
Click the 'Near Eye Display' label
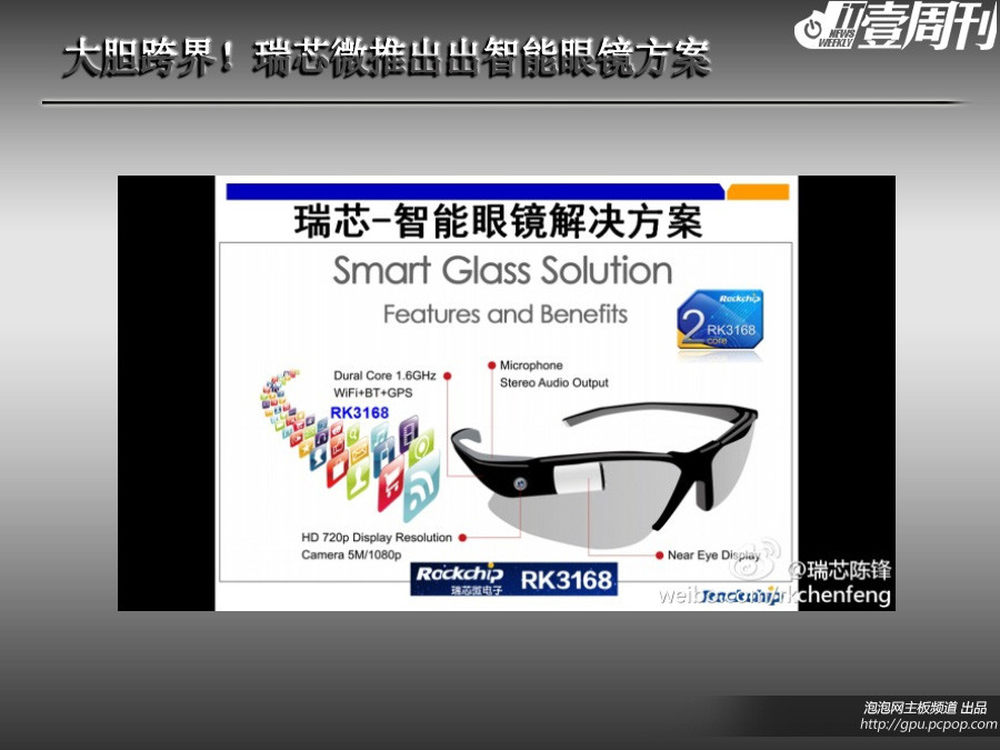[x=714, y=555]
